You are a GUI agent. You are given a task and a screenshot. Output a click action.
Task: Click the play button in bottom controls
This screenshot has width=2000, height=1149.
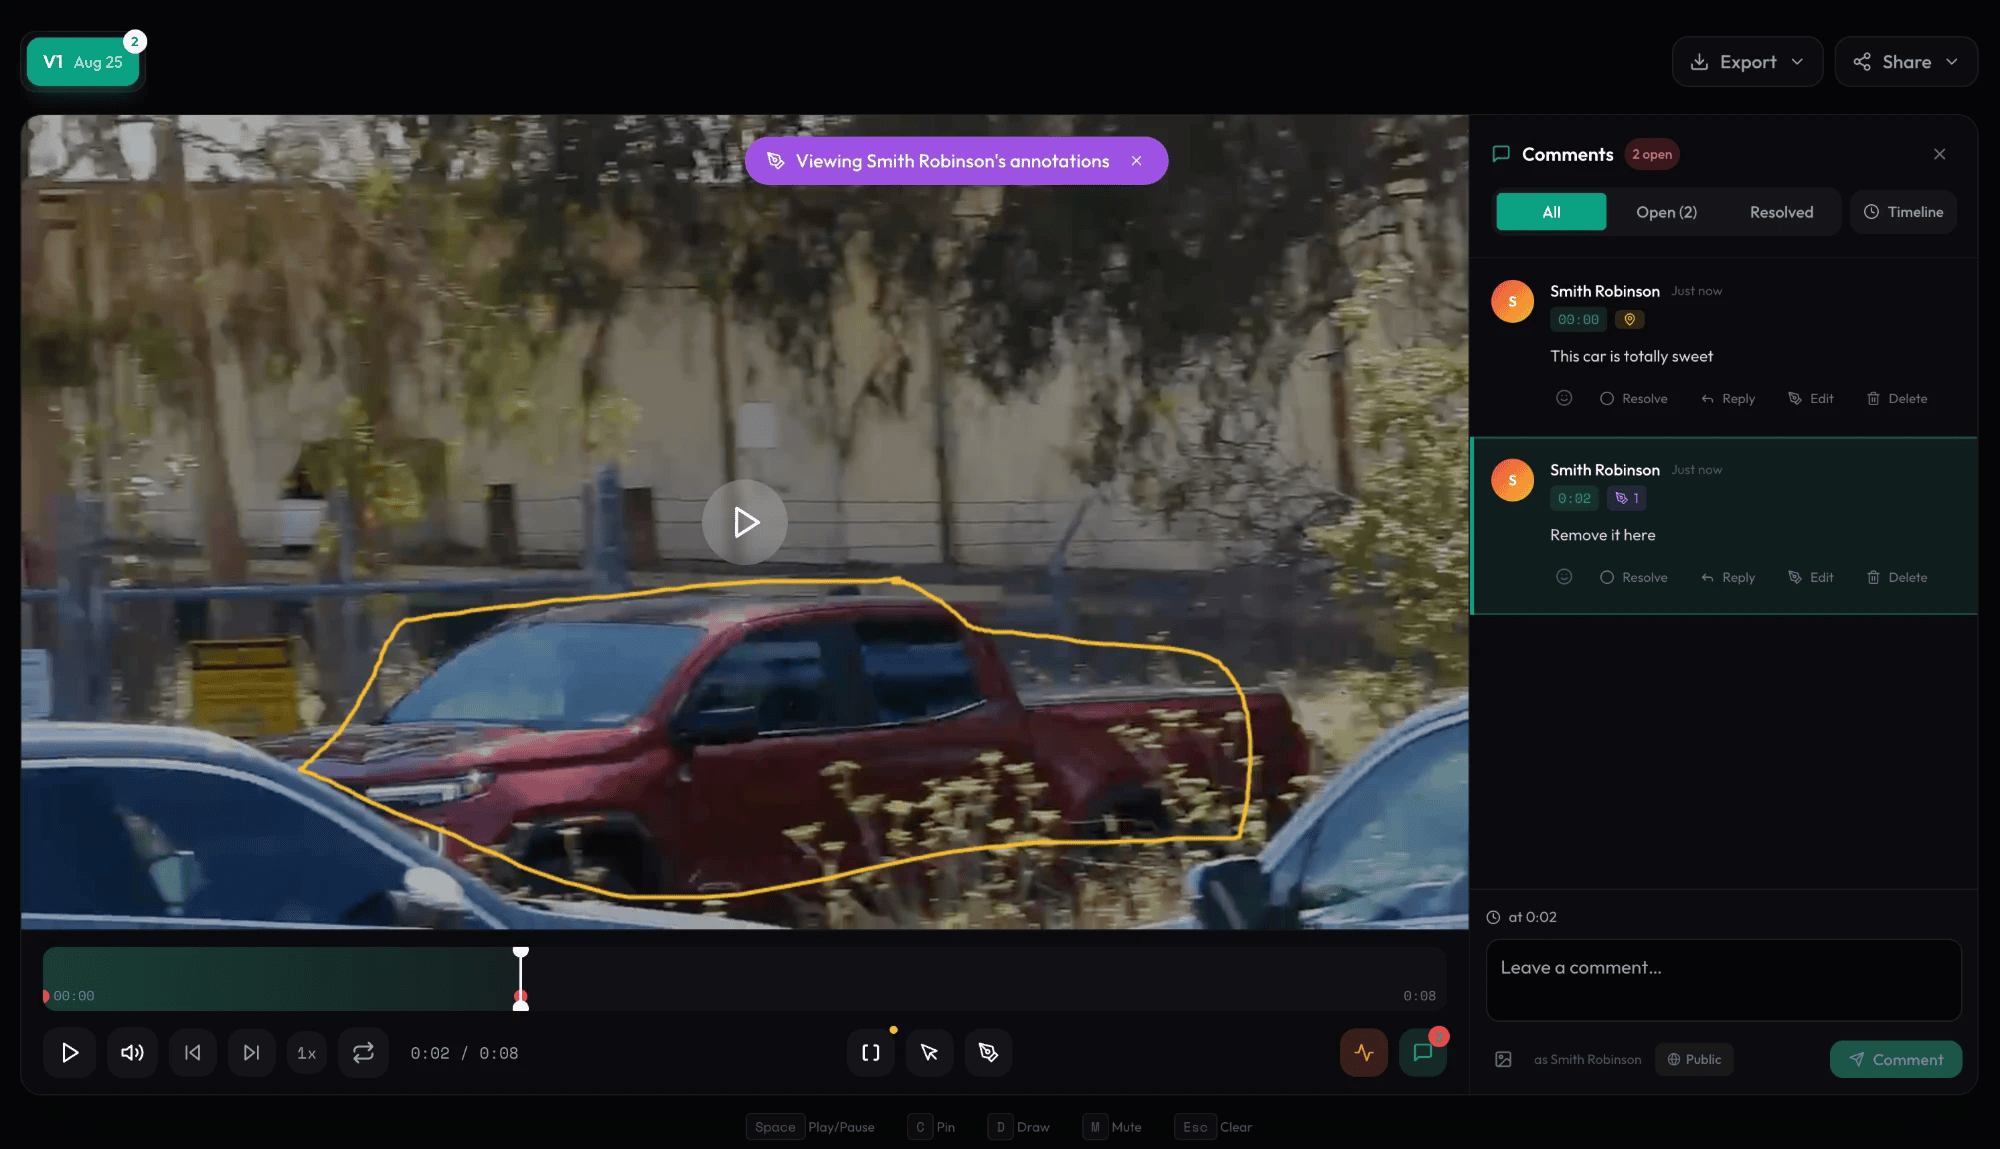pos(70,1053)
